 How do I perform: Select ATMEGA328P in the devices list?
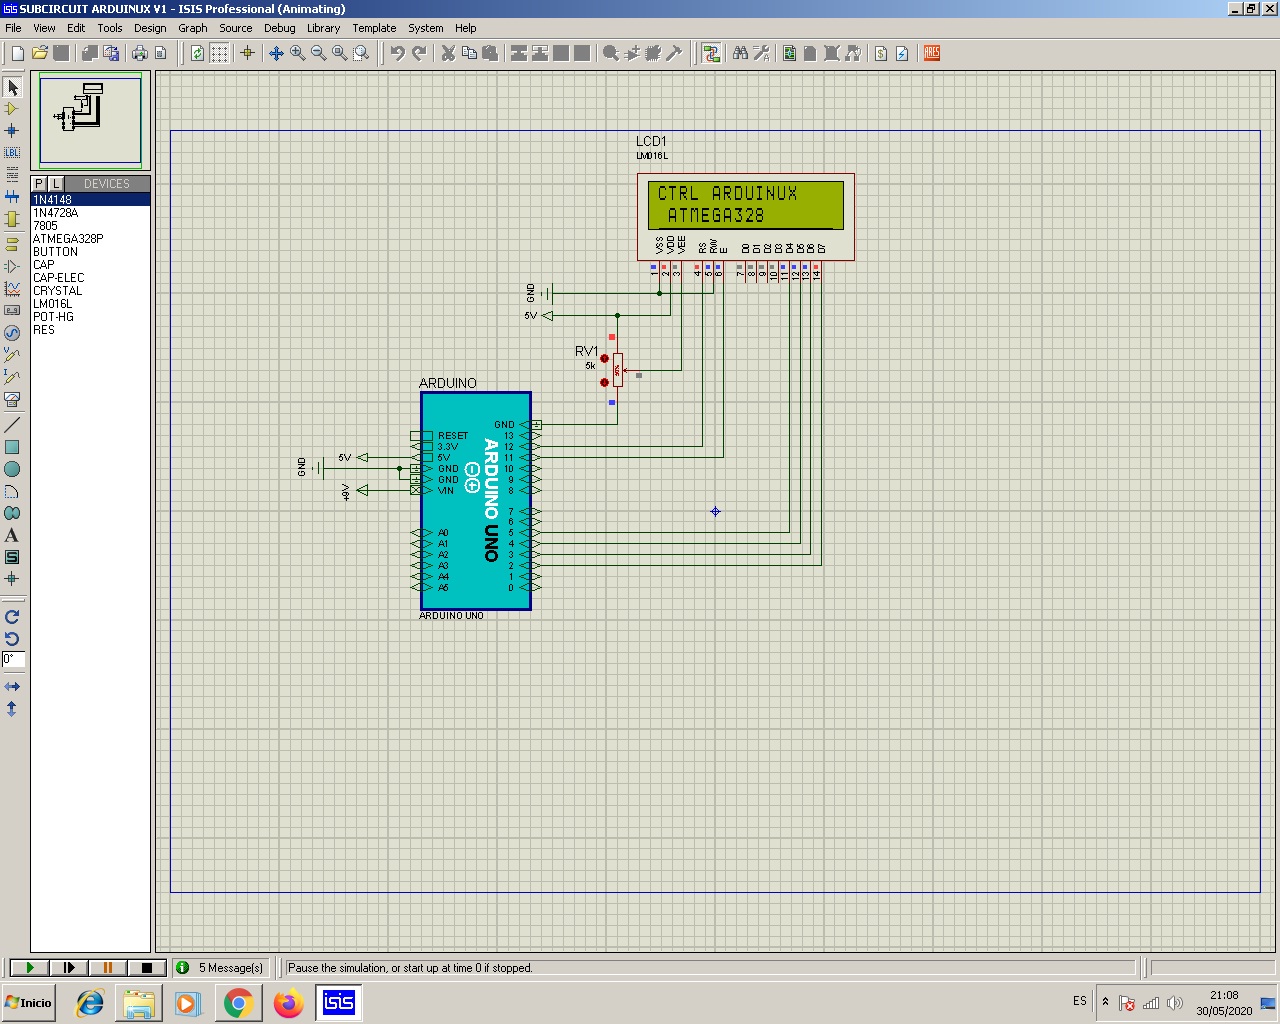pos(68,239)
